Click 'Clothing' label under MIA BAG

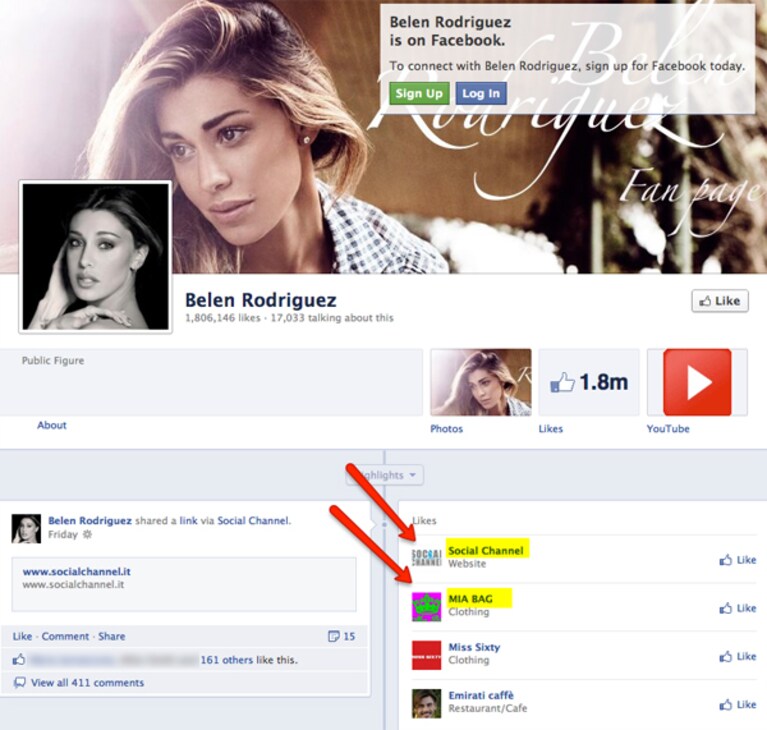click(x=469, y=612)
